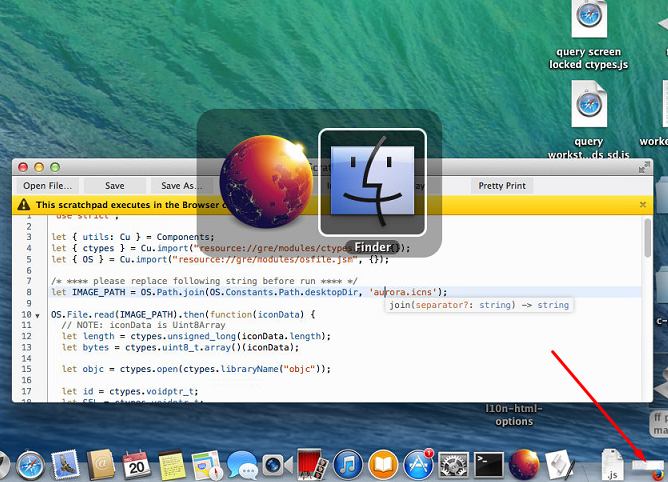Click the warning triangle icon in yellow bar
The image size is (668, 482).
tap(24, 205)
